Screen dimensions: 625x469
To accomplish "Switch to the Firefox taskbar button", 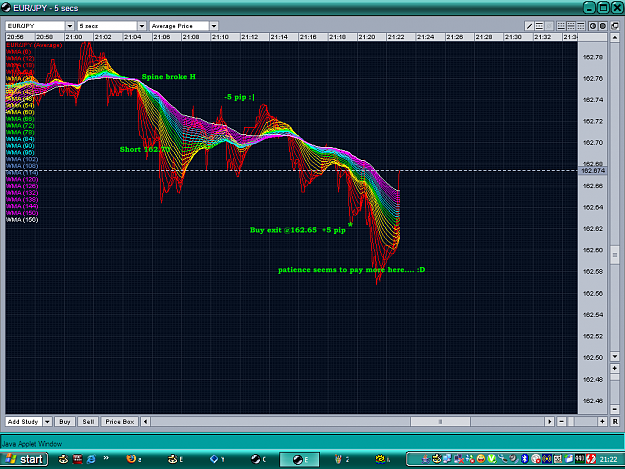I will (134, 459).
